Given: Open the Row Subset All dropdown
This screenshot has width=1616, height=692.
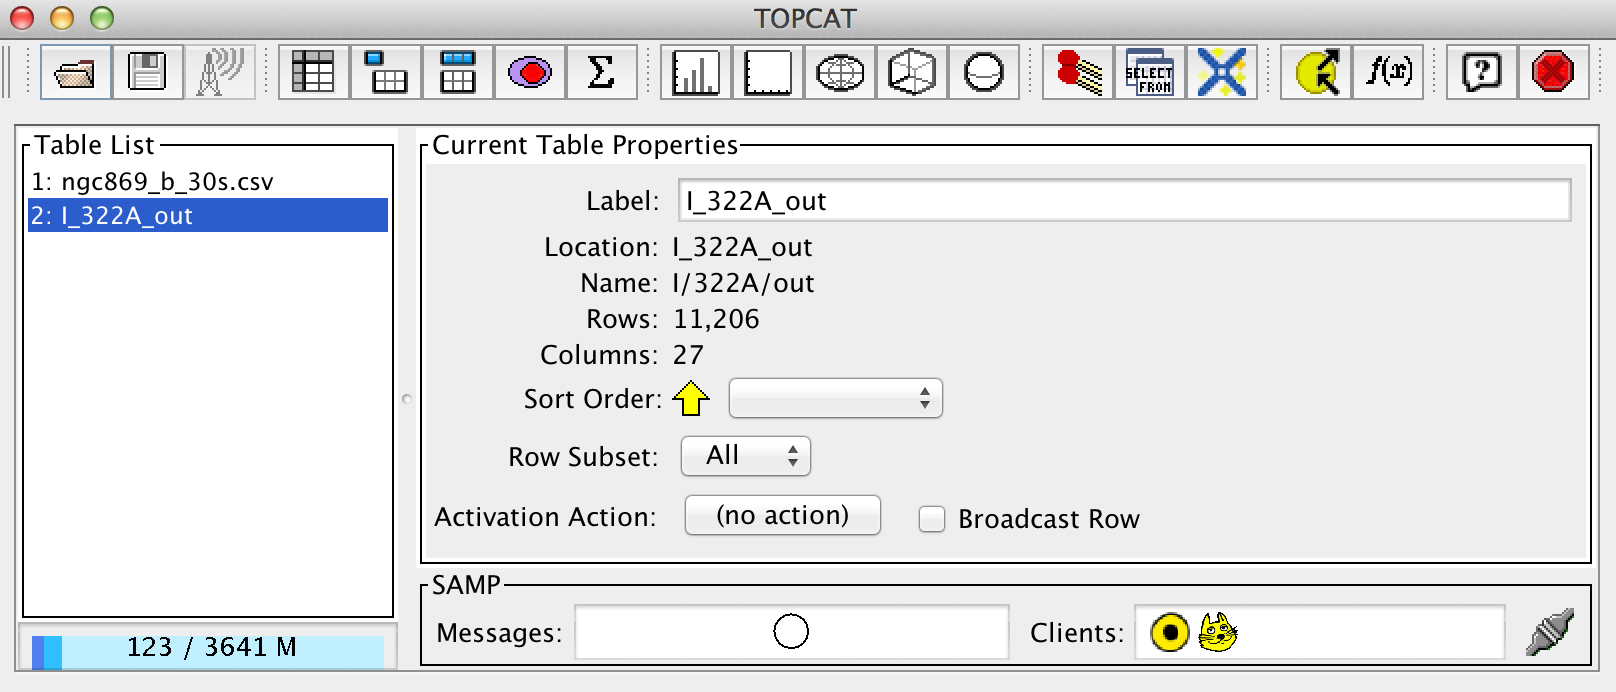Looking at the screenshot, I should 746,456.
